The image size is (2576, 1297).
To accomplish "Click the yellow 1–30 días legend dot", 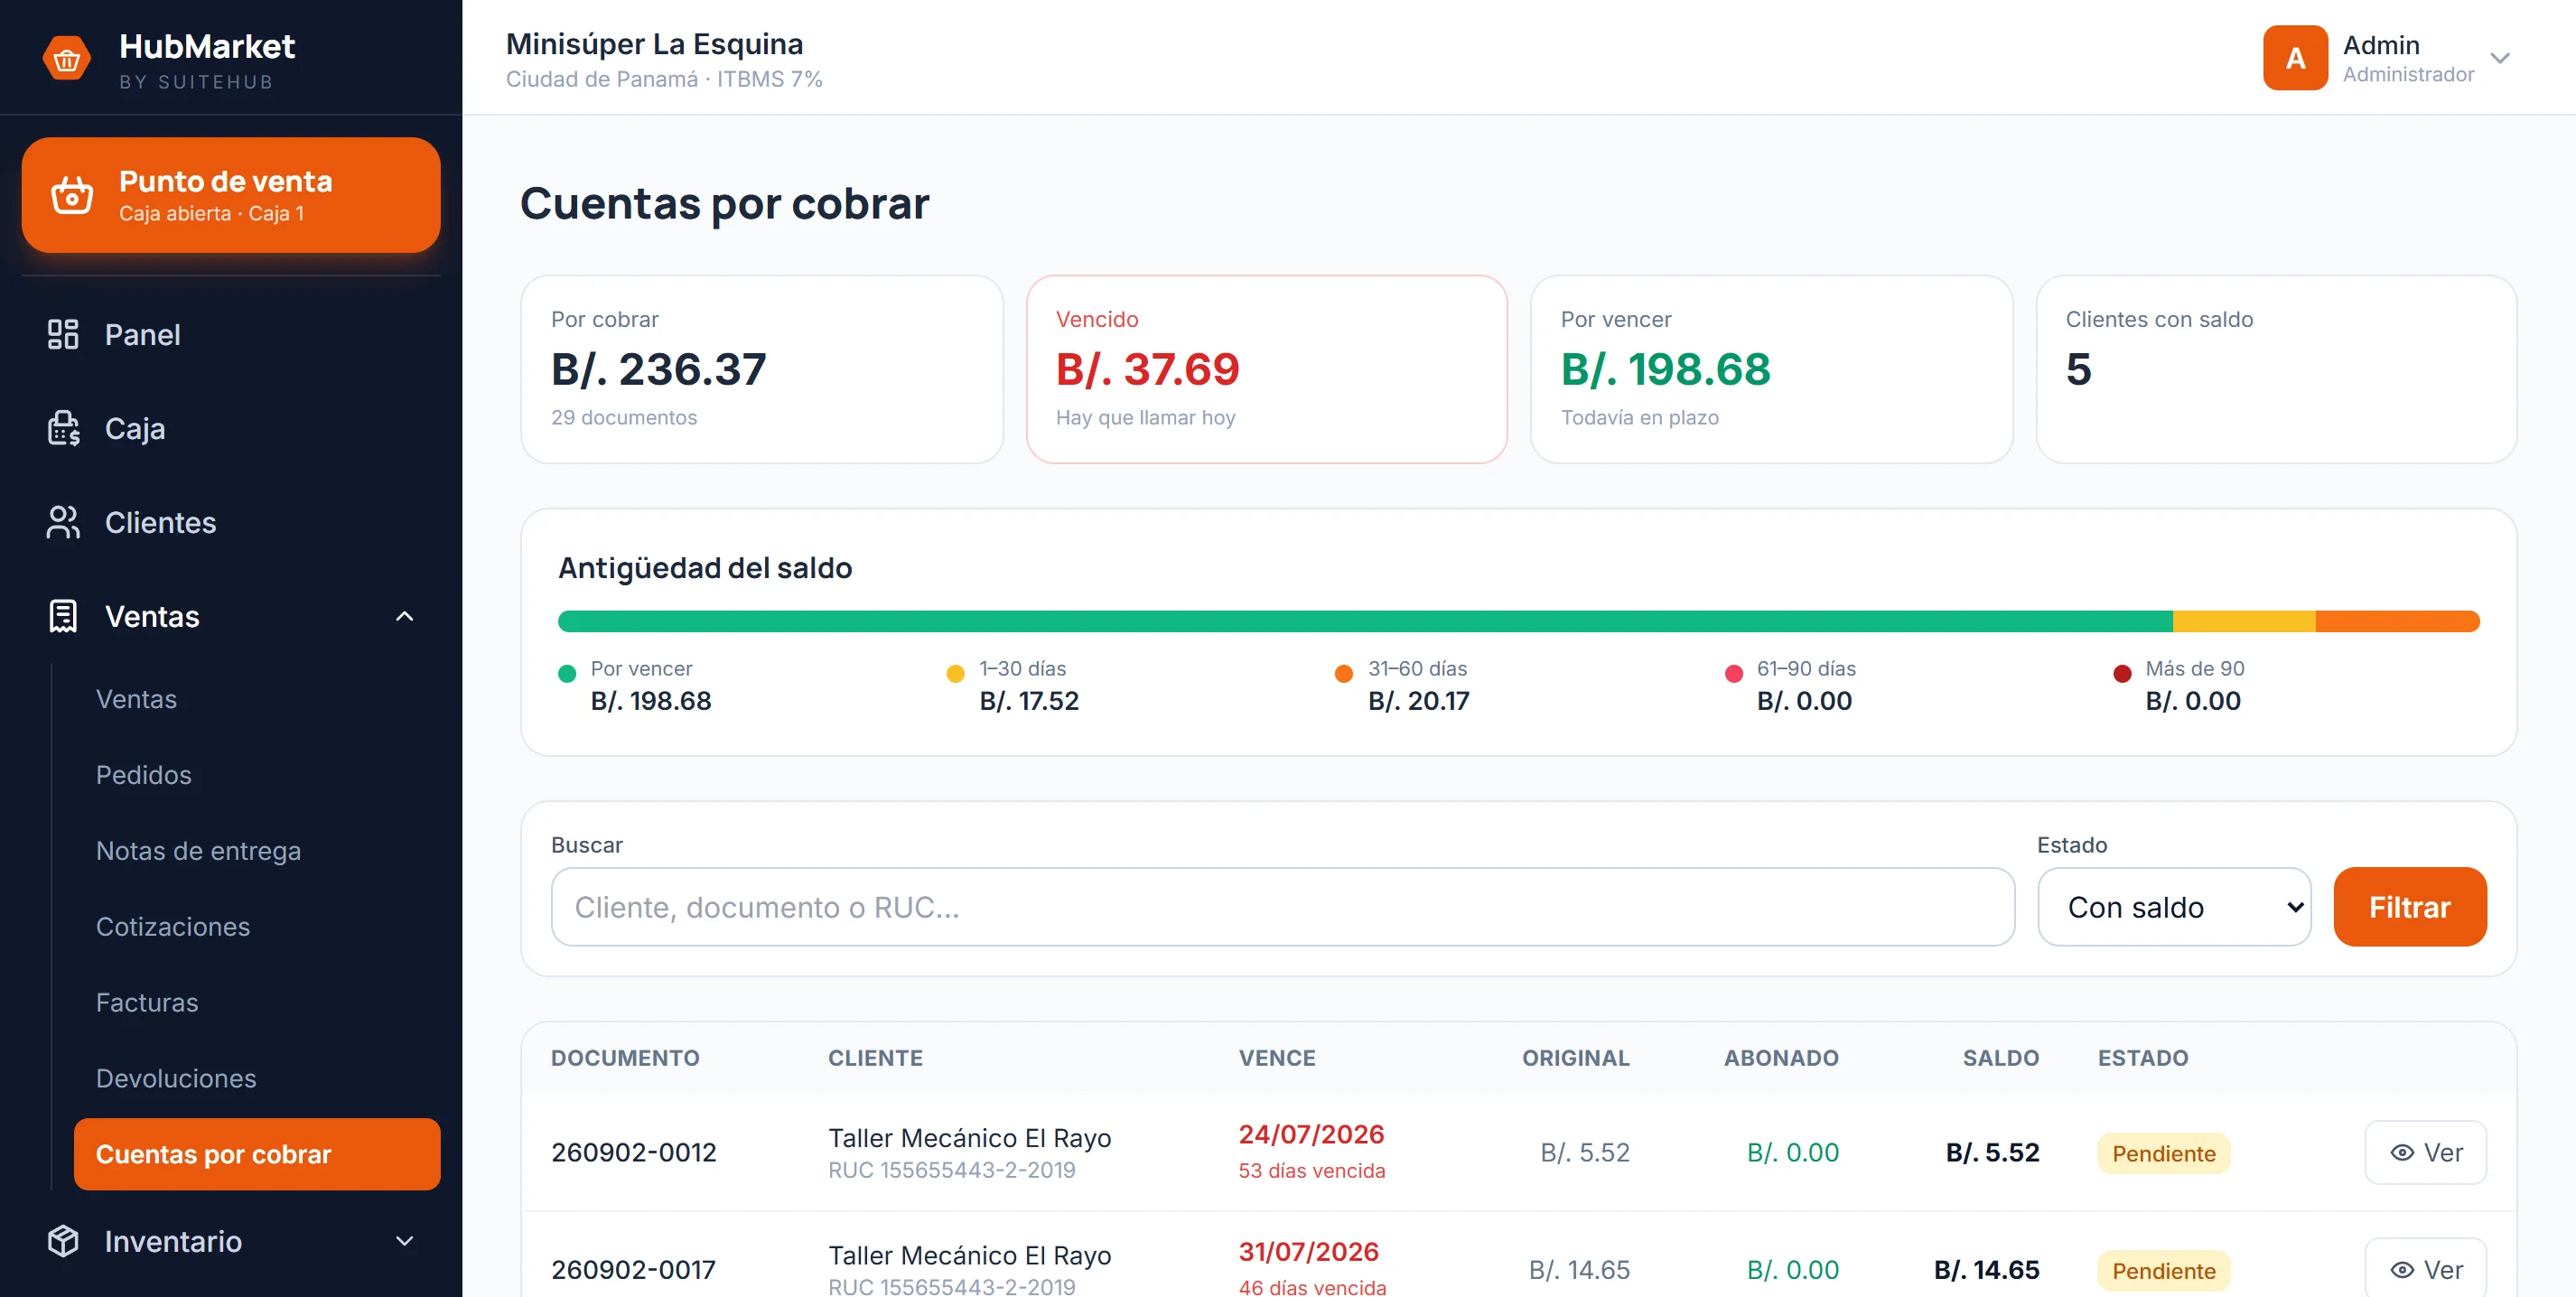I will coord(955,674).
